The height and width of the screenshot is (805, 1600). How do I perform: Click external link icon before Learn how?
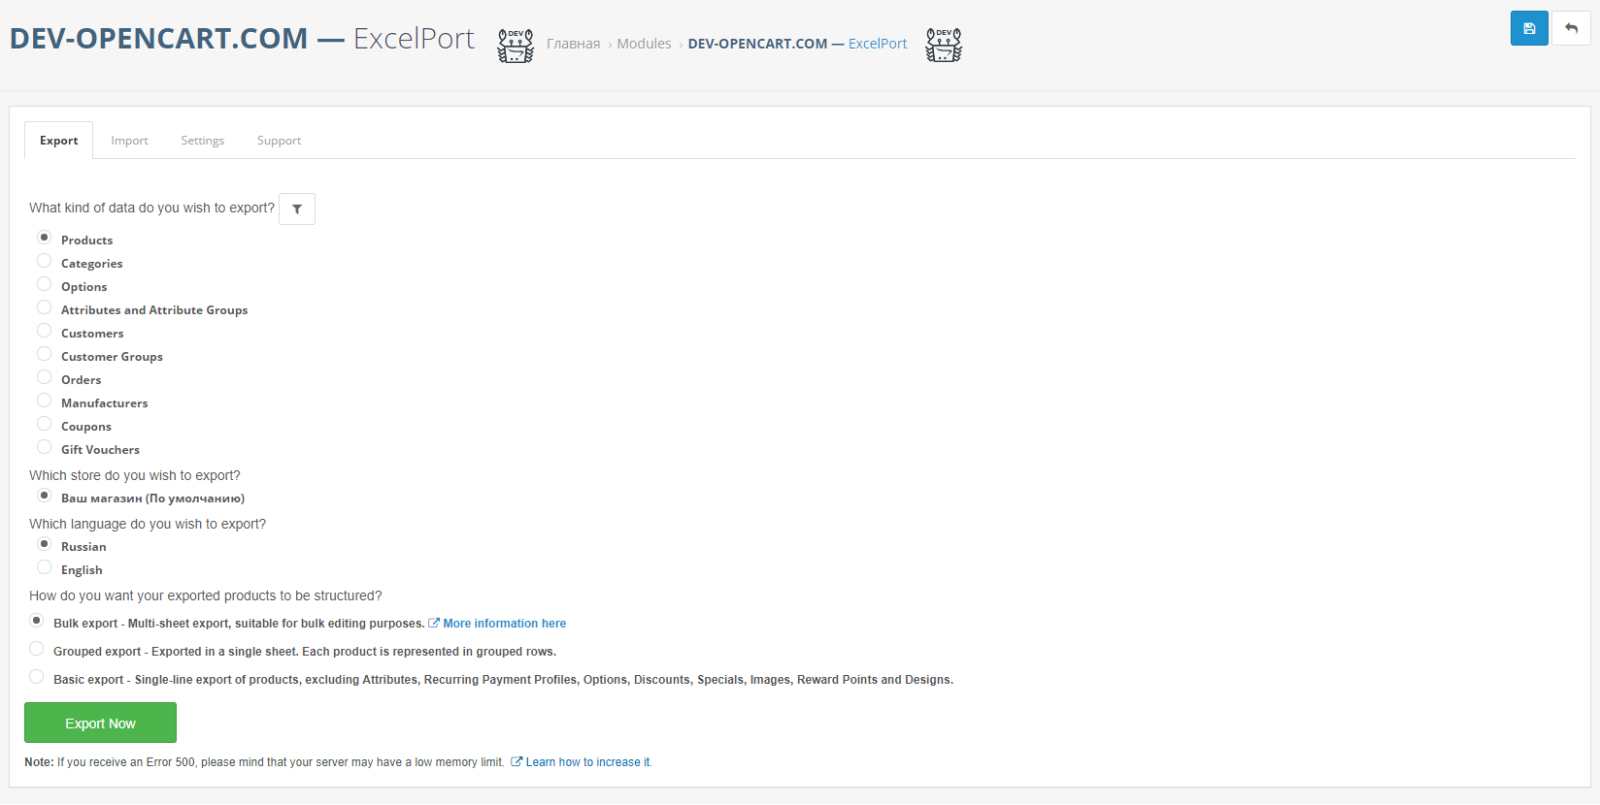coord(517,762)
